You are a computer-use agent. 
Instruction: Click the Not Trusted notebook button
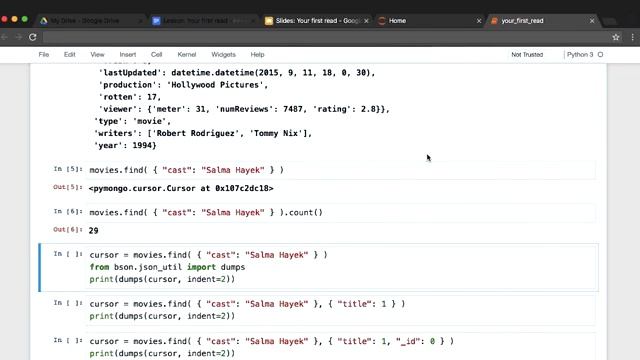tap(527, 54)
